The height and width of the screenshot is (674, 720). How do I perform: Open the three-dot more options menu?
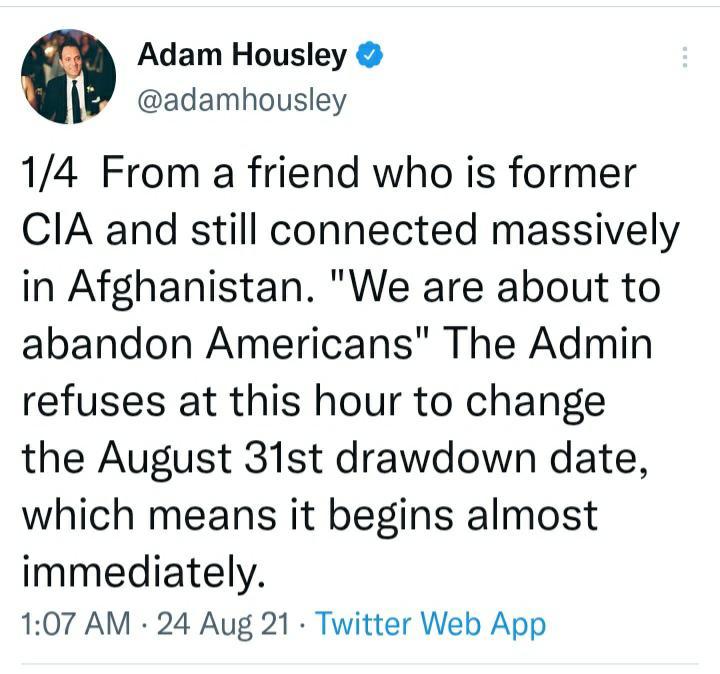click(x=685, y=57)
